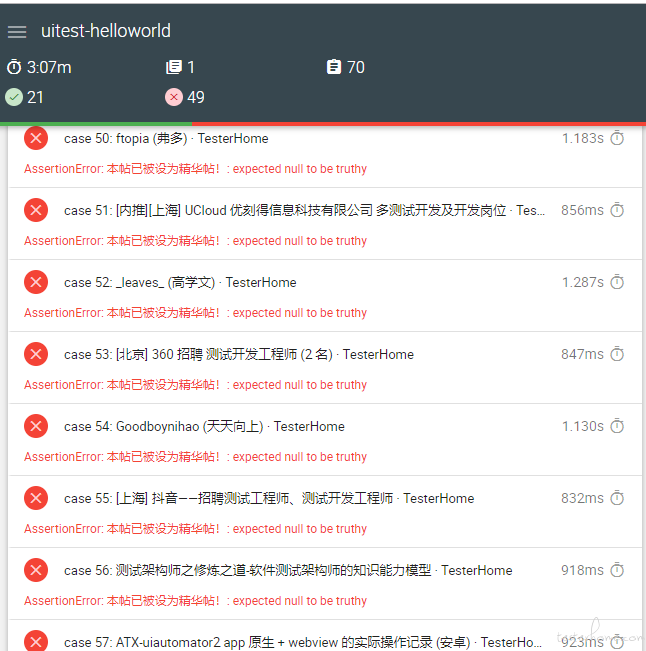Click the timer icon next to 918ms
Viewport: 646px width, 651px height.
click(x=617, y=570)
